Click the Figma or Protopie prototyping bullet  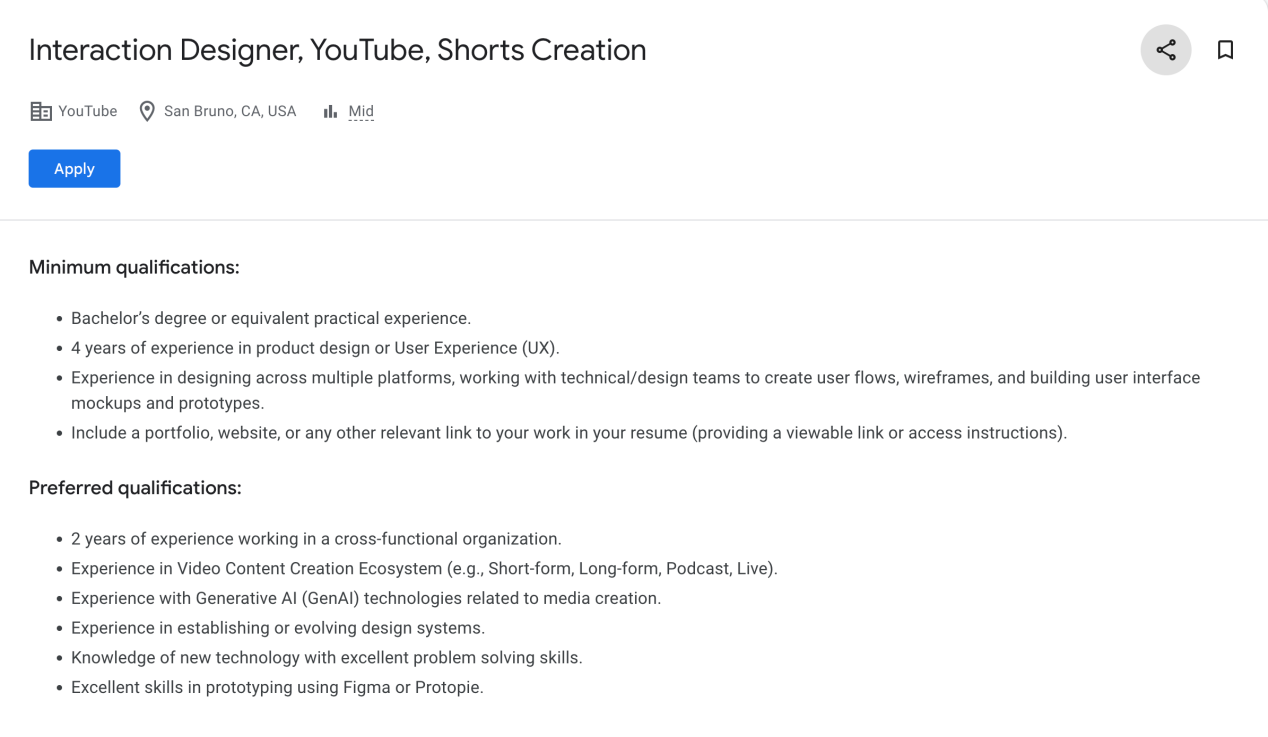point(277,688)
